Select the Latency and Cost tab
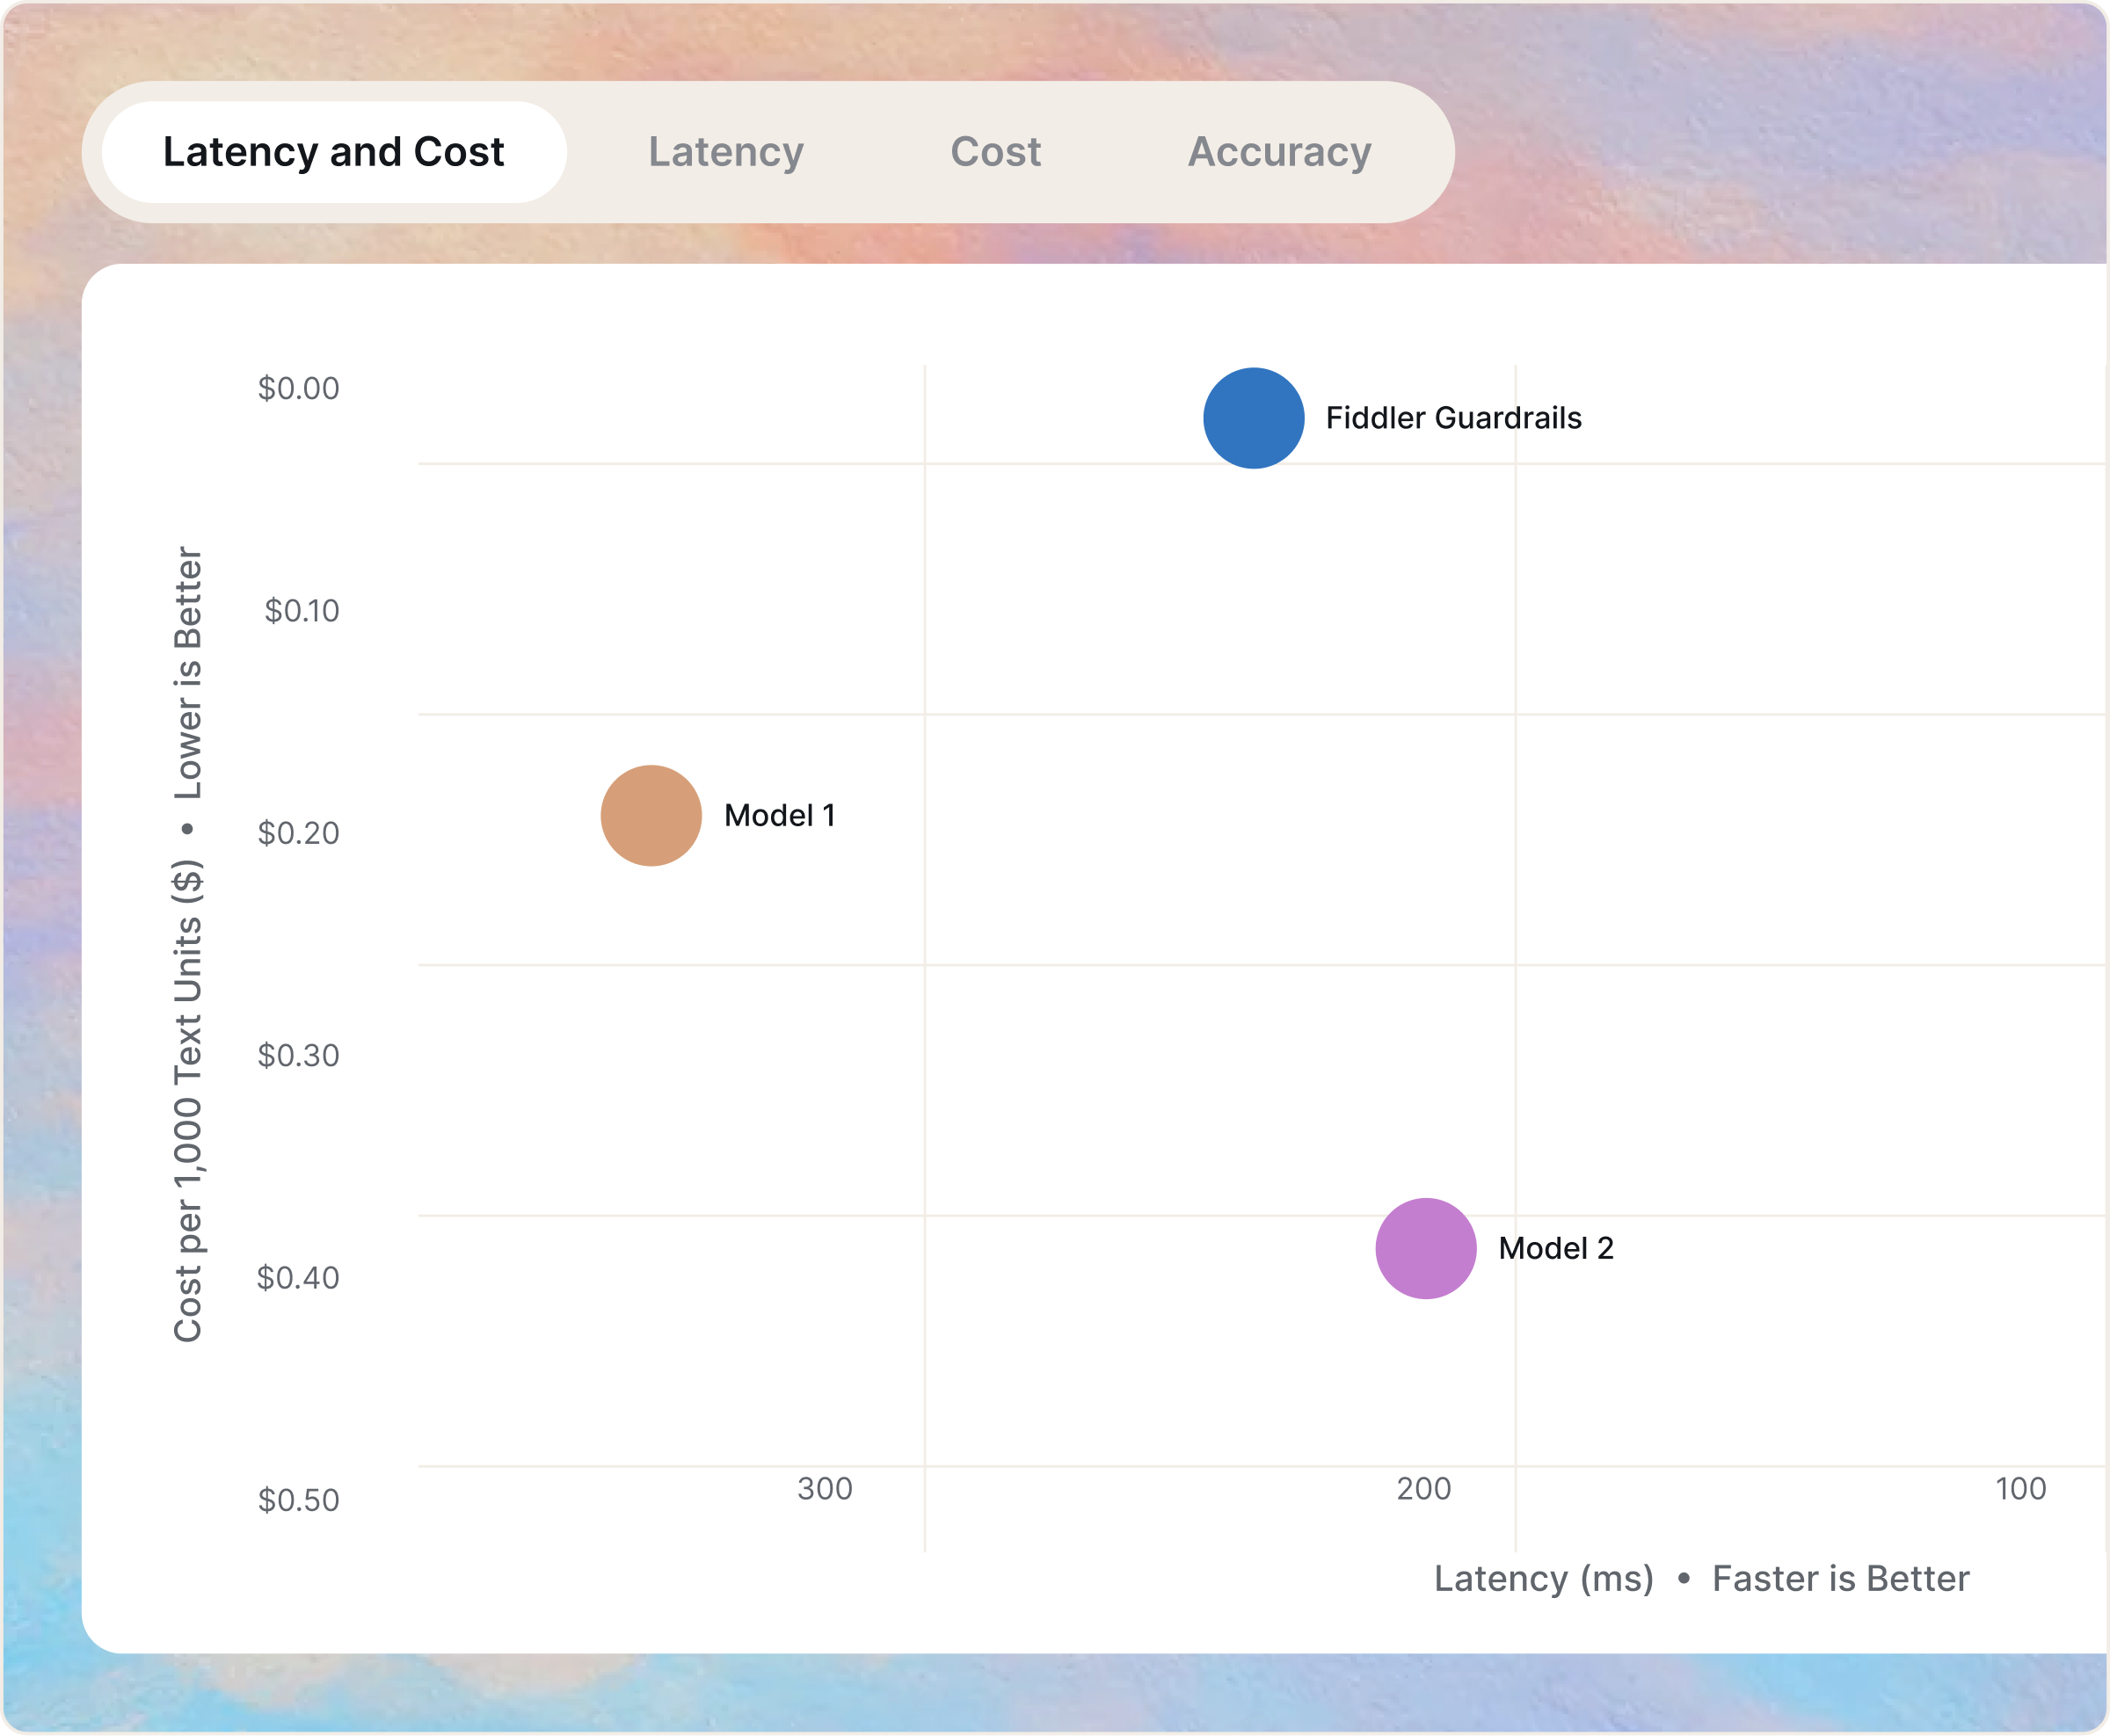Viewport: 2110px width, 1736px height. coord(334,152)
